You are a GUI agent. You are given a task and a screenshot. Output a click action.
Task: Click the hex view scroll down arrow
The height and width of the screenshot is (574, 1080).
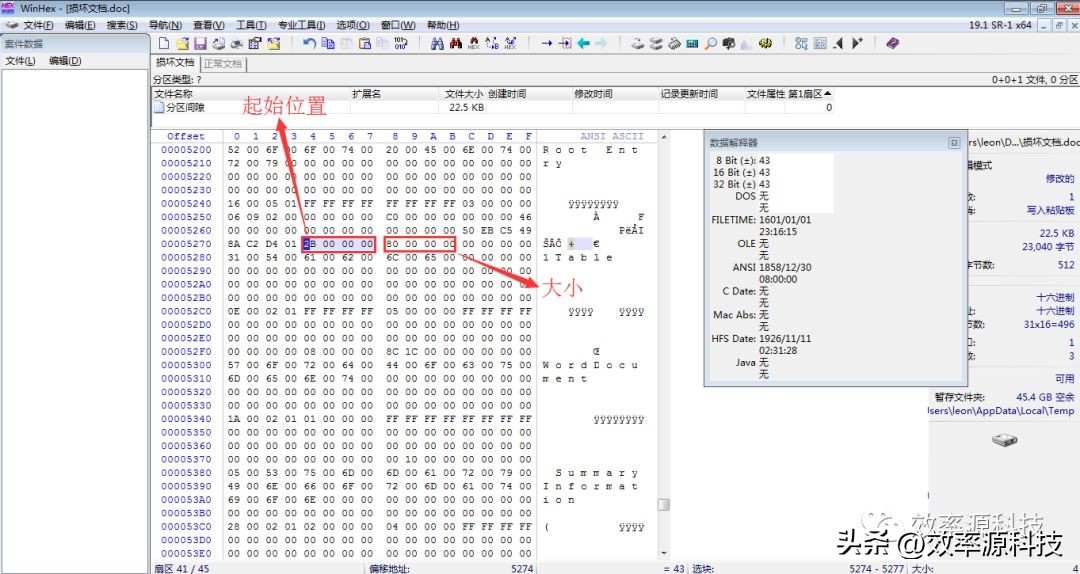[x=664, y=553]
